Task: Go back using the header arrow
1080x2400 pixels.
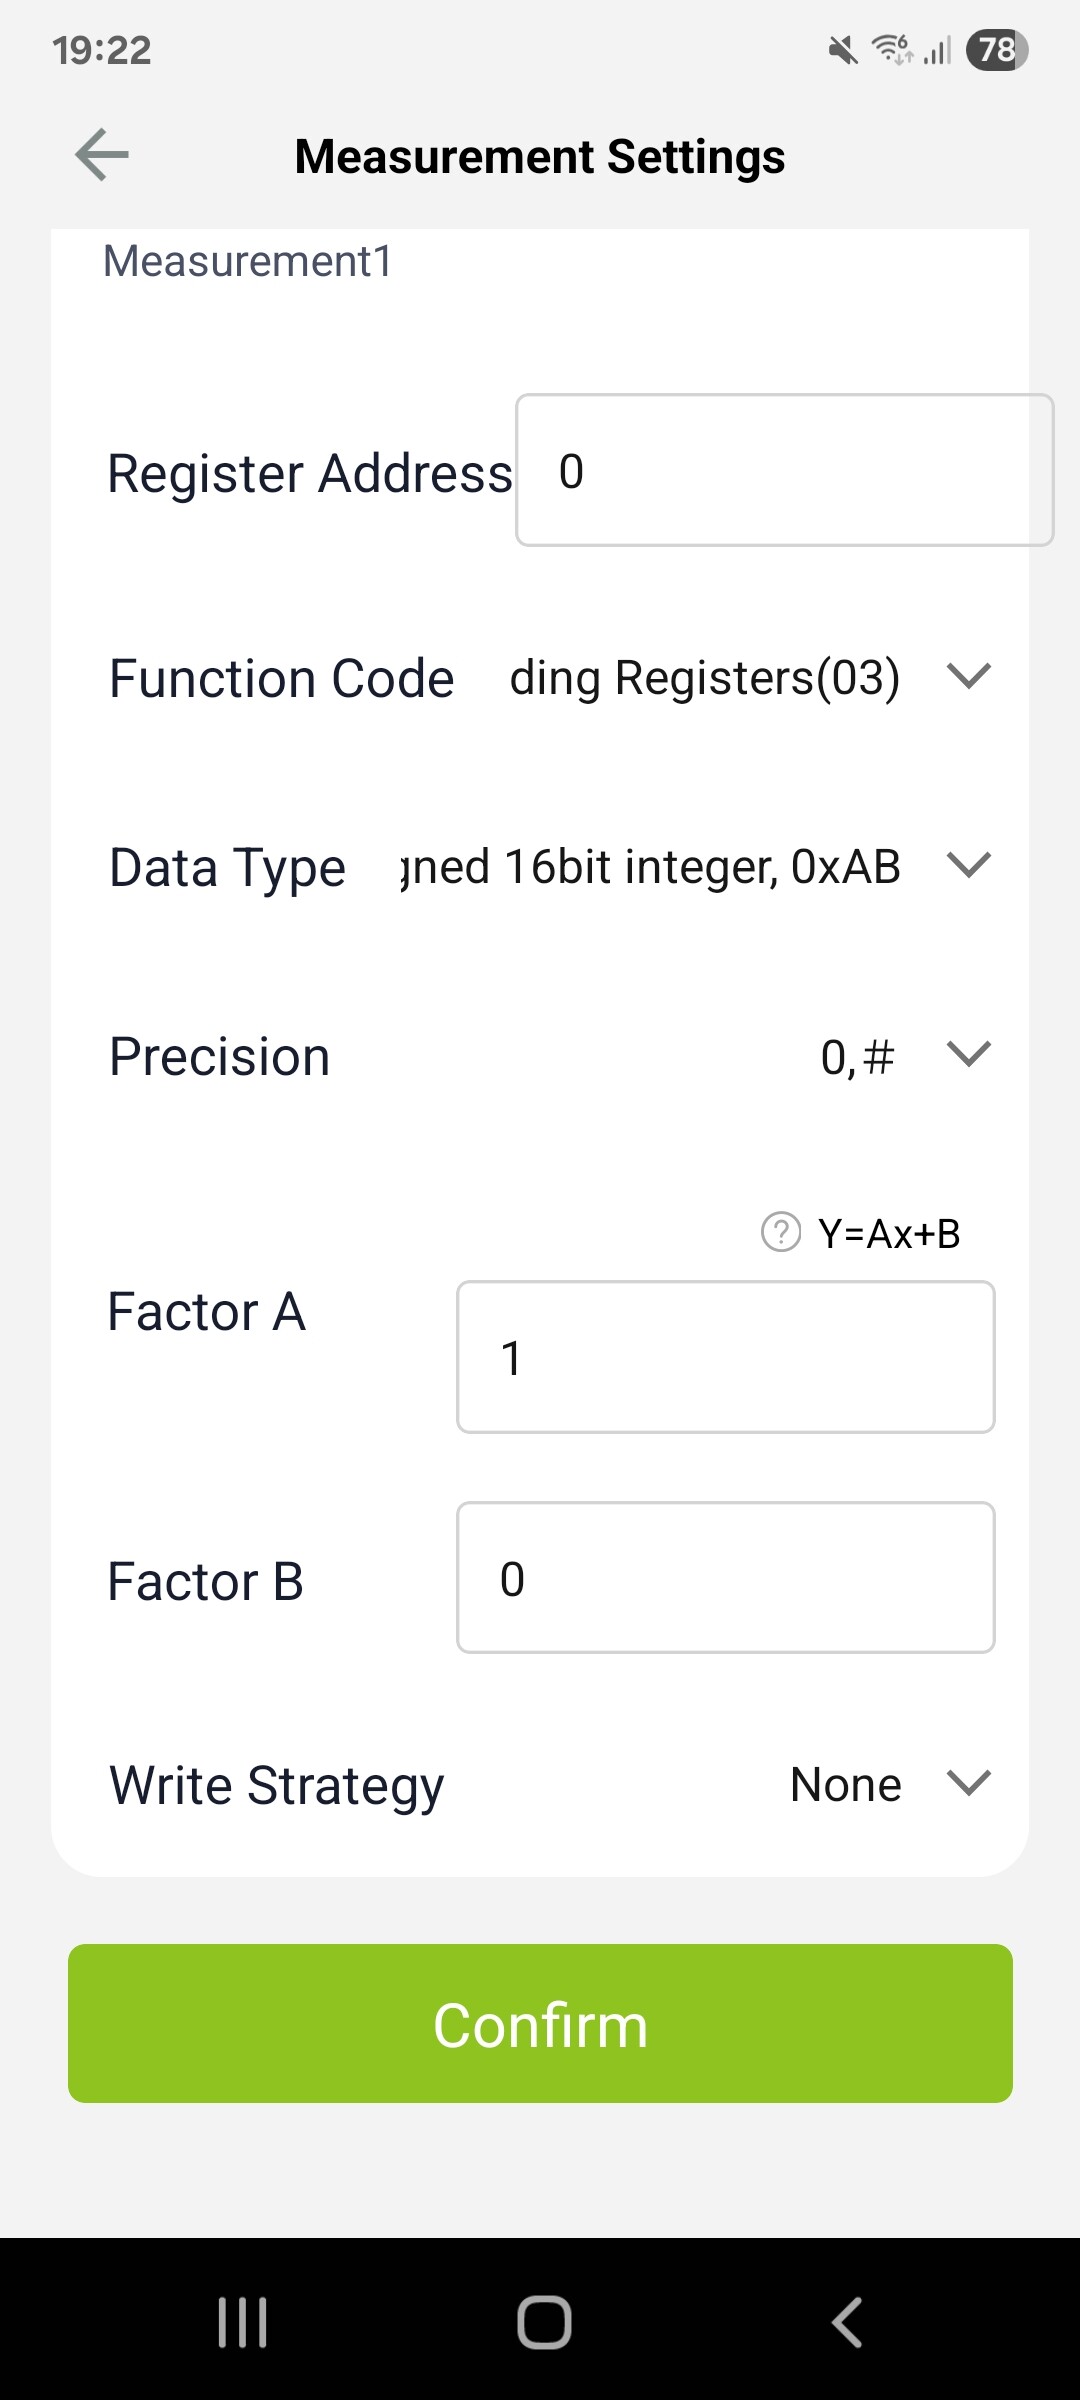Action: pos(102,155)
